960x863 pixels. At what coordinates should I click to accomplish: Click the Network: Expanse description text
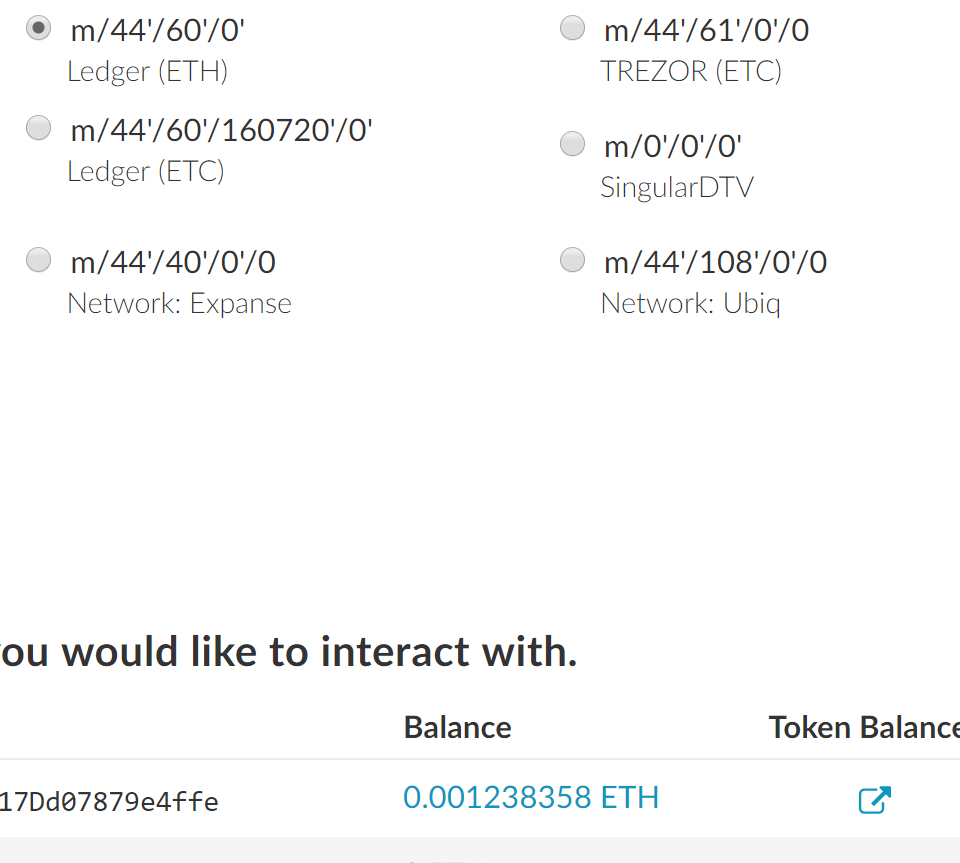click(x=179, y=304)
